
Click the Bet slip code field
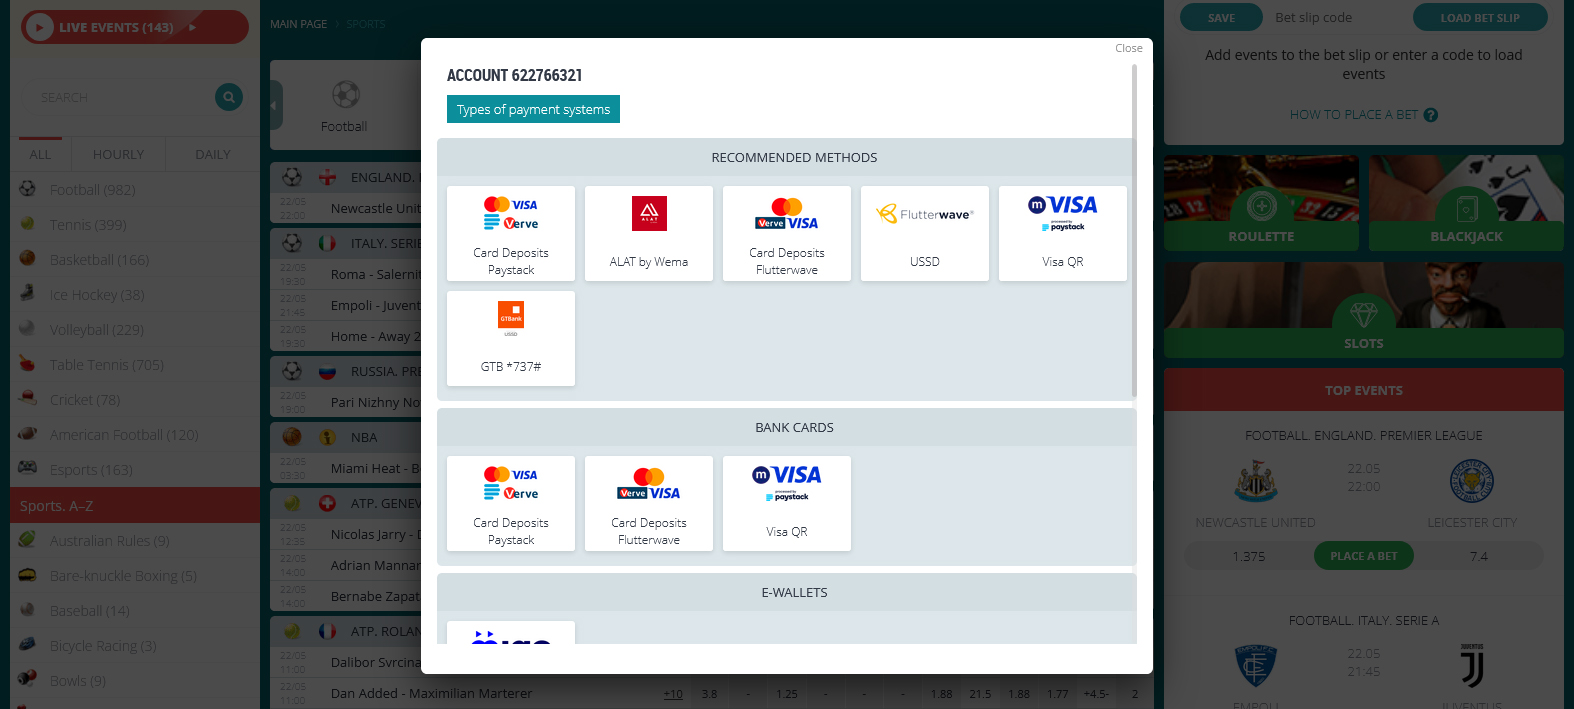[x=1338, y=18]
